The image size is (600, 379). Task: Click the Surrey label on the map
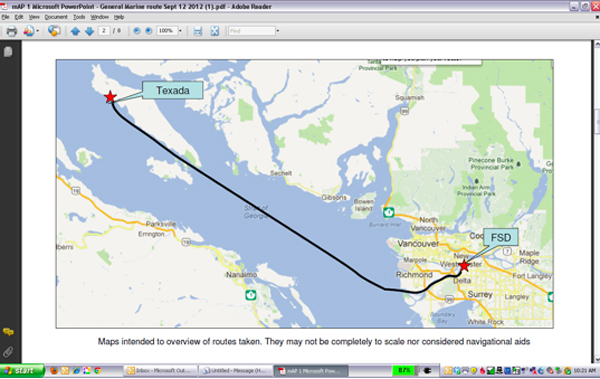[x=480, y=294]
